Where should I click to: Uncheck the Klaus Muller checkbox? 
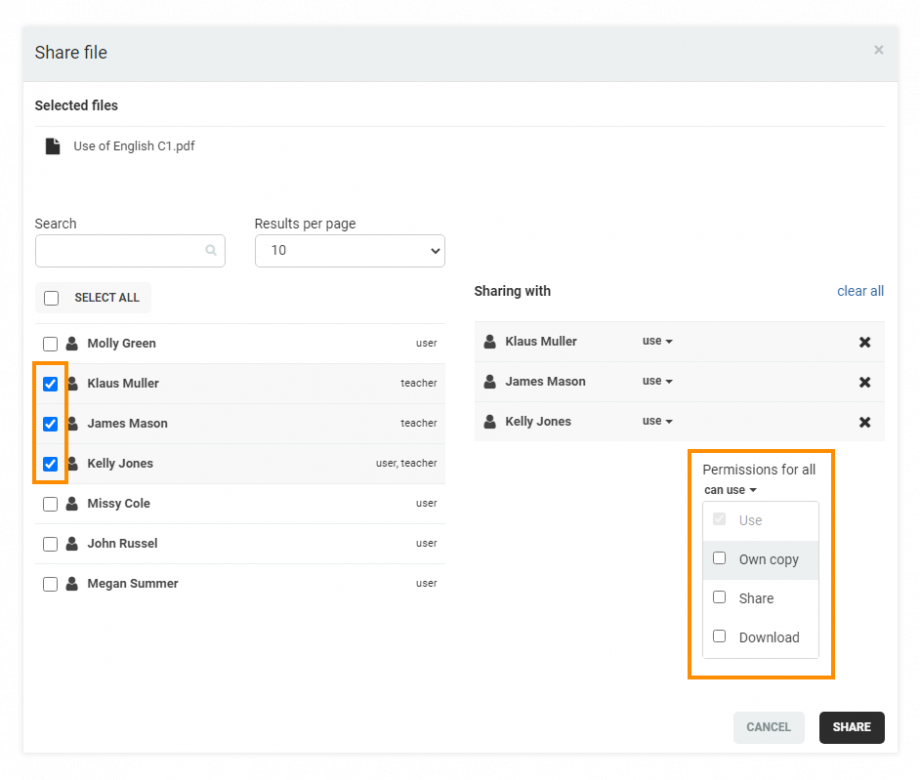click(x=50, y=384)
